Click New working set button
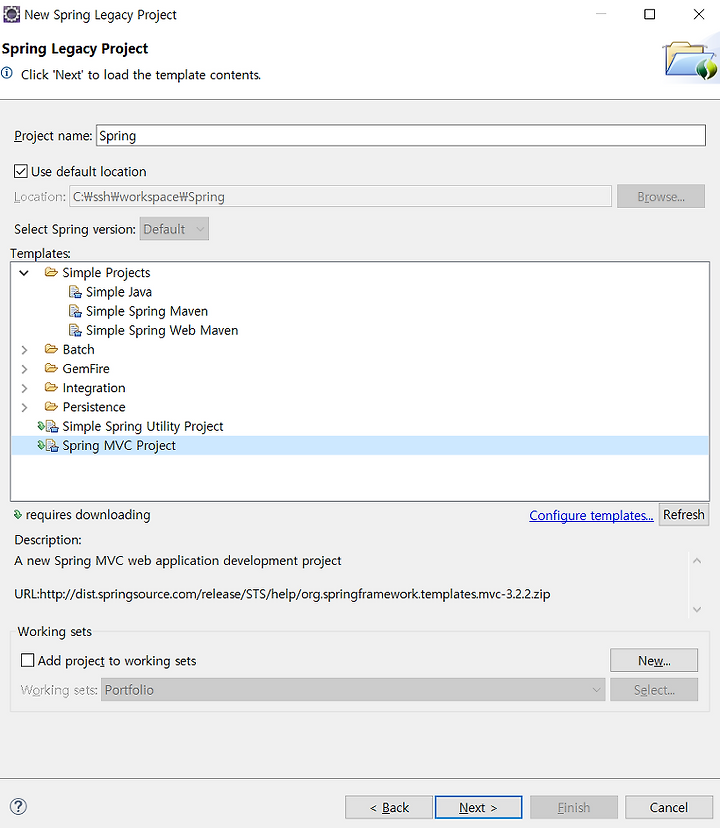This screenshot has height=828, width=720. point(654,660)
